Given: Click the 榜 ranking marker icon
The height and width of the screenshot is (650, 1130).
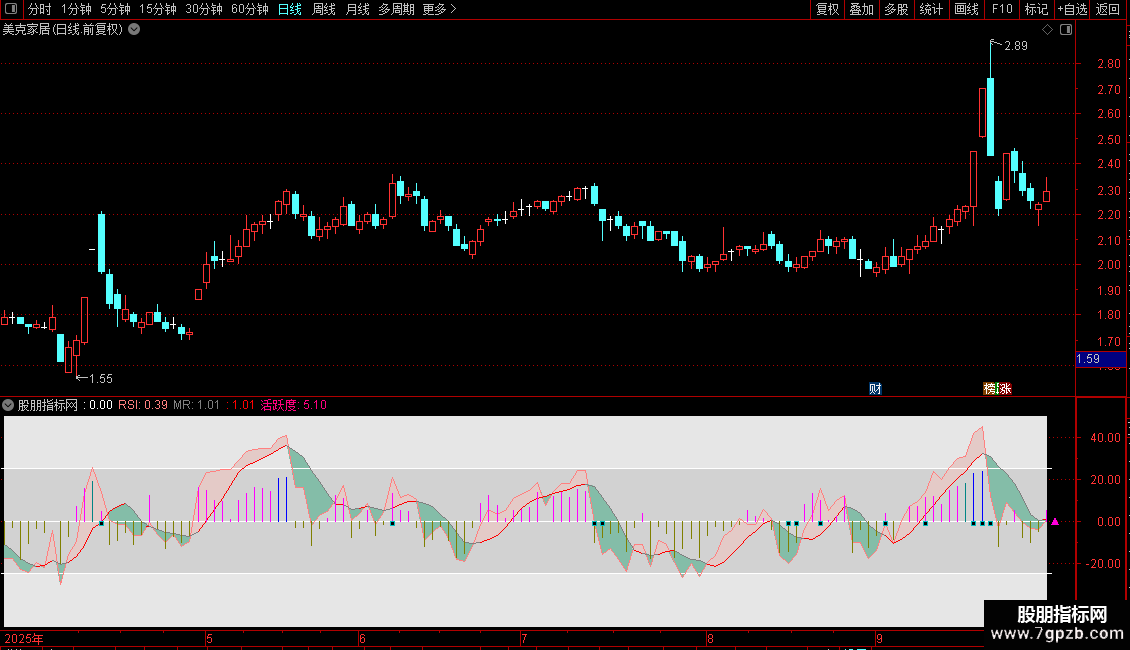Looking at the screenshot, I should [990, 388].
